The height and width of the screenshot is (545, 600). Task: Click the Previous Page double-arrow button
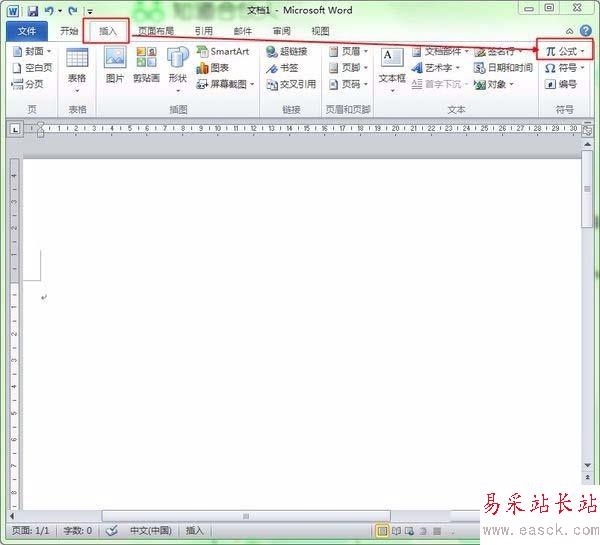coord(587,477)
